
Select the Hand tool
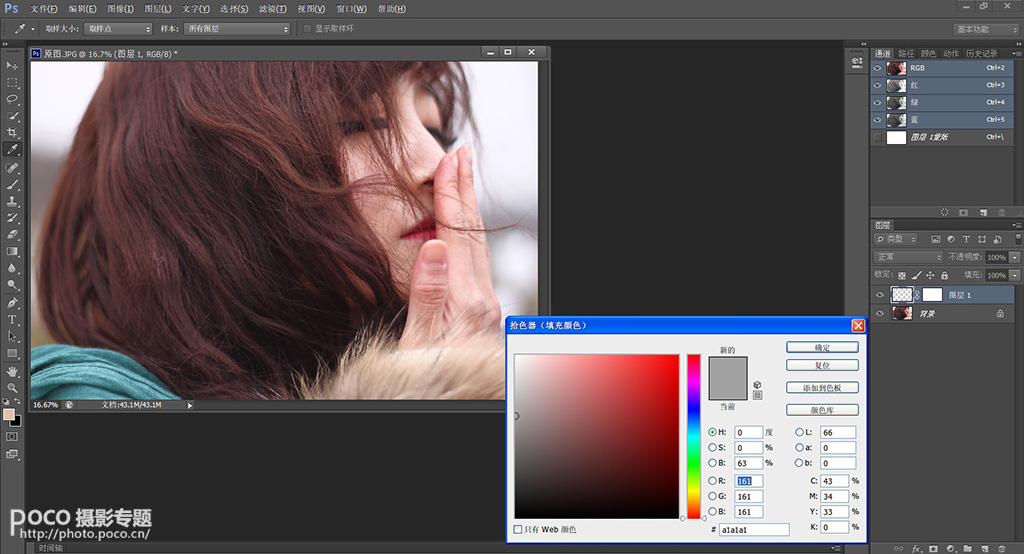click(12, 371)
